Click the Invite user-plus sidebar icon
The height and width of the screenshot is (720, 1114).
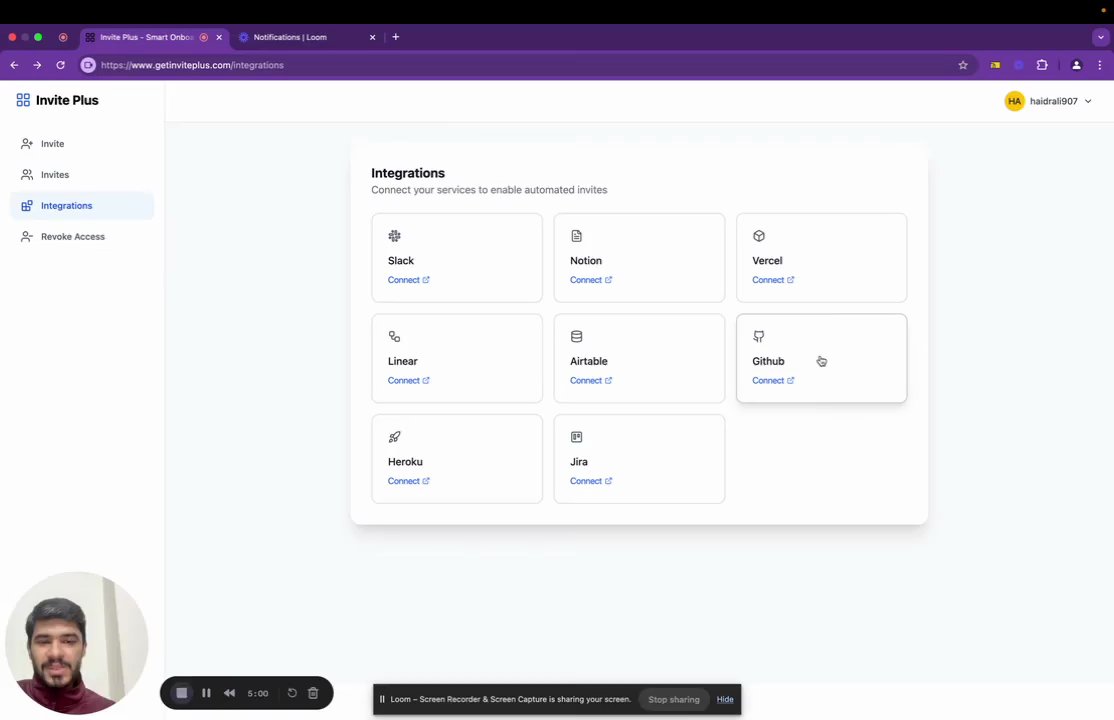[x=27, y=144]
